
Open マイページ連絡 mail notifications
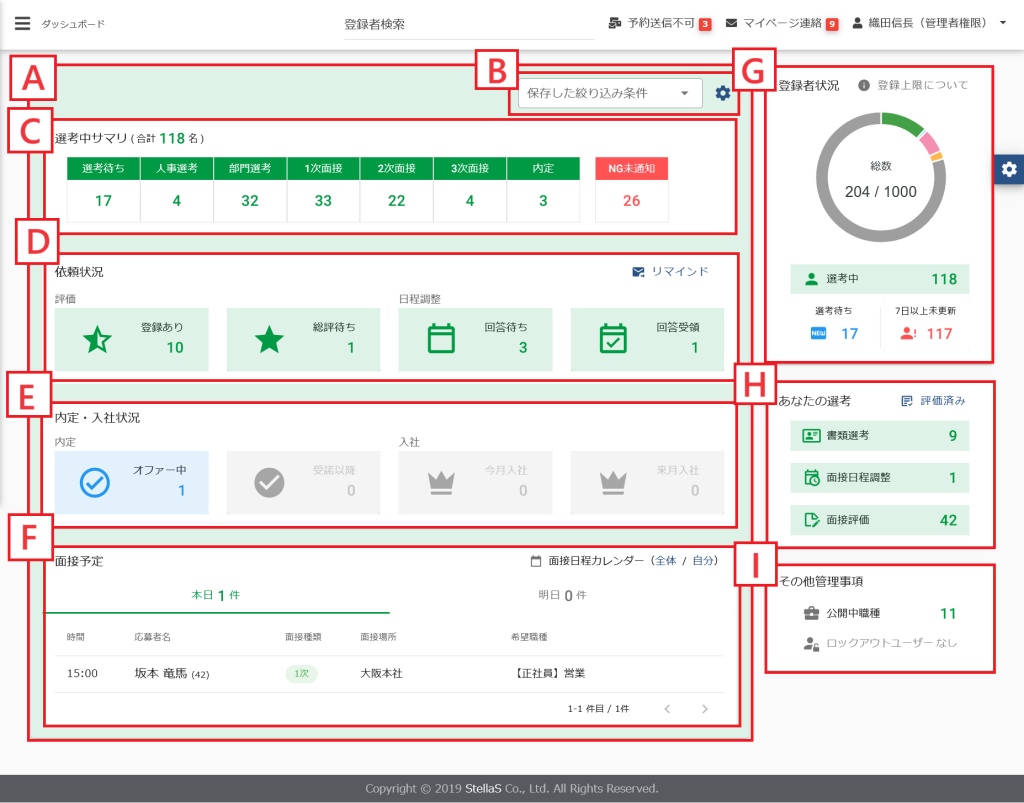[x=732, y=23]
